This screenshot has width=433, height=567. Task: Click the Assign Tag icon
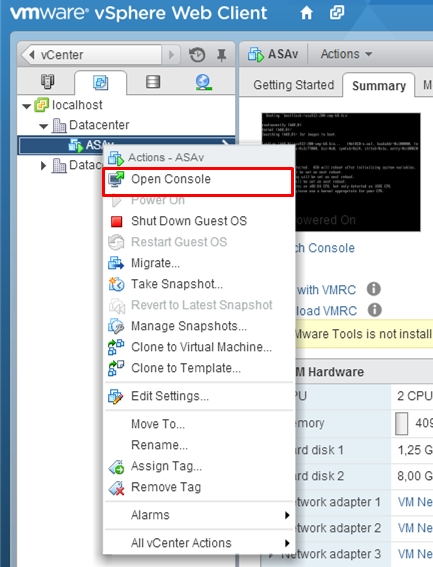coord(116,467)
